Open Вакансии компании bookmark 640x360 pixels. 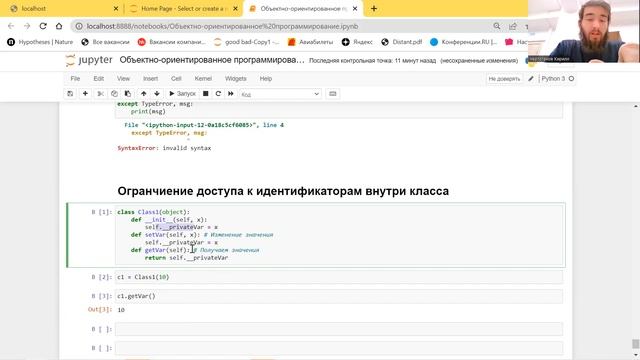point(172,42)
